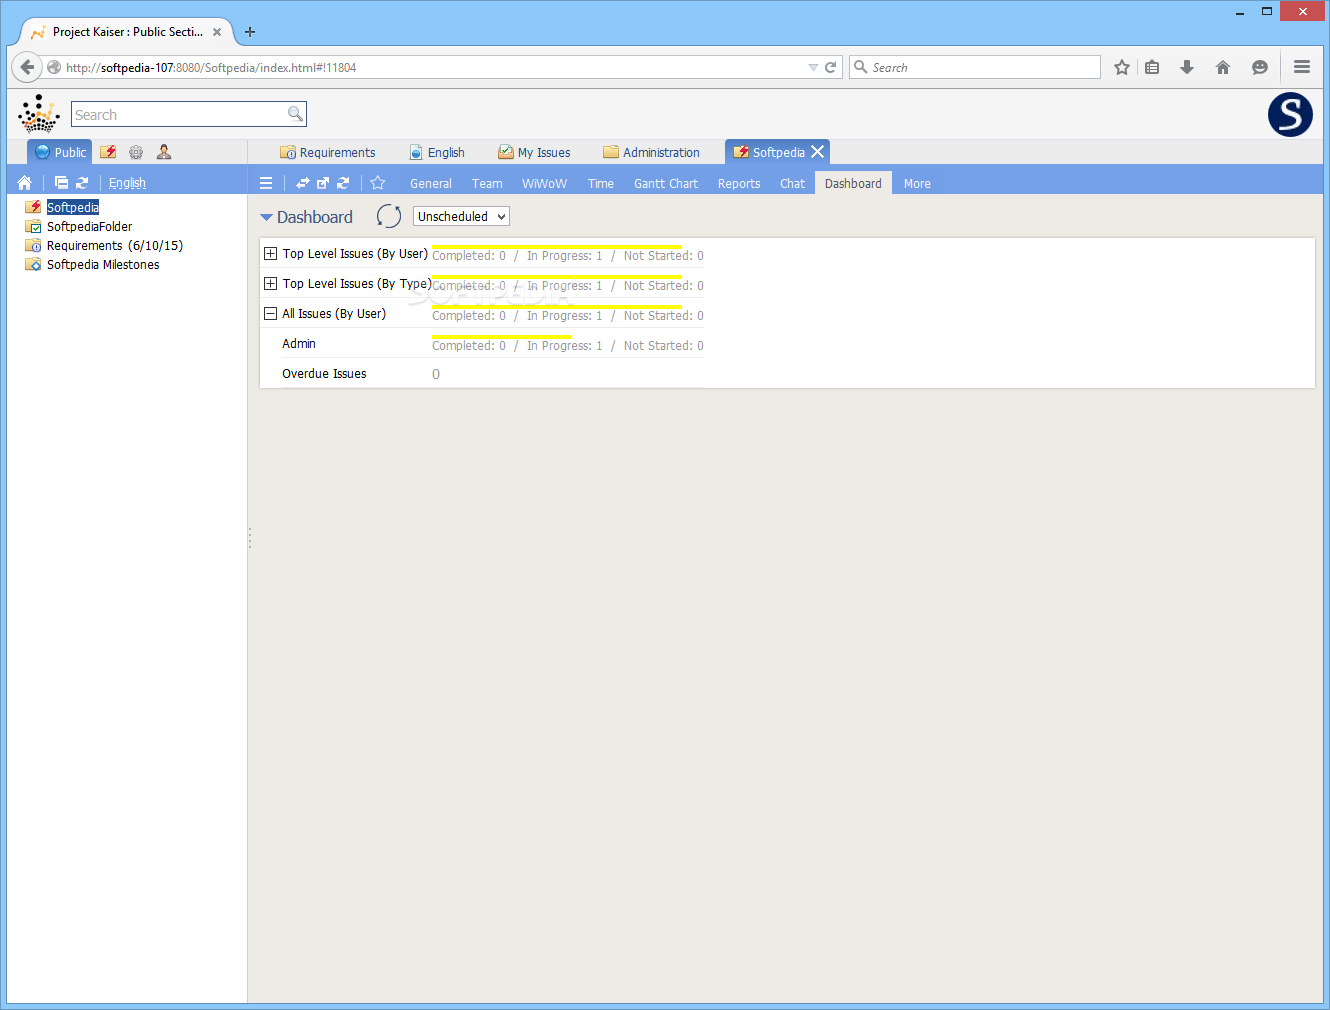Click the magnifier icon in Kaiser search box
The image size is (1330, 1010).
295,114
